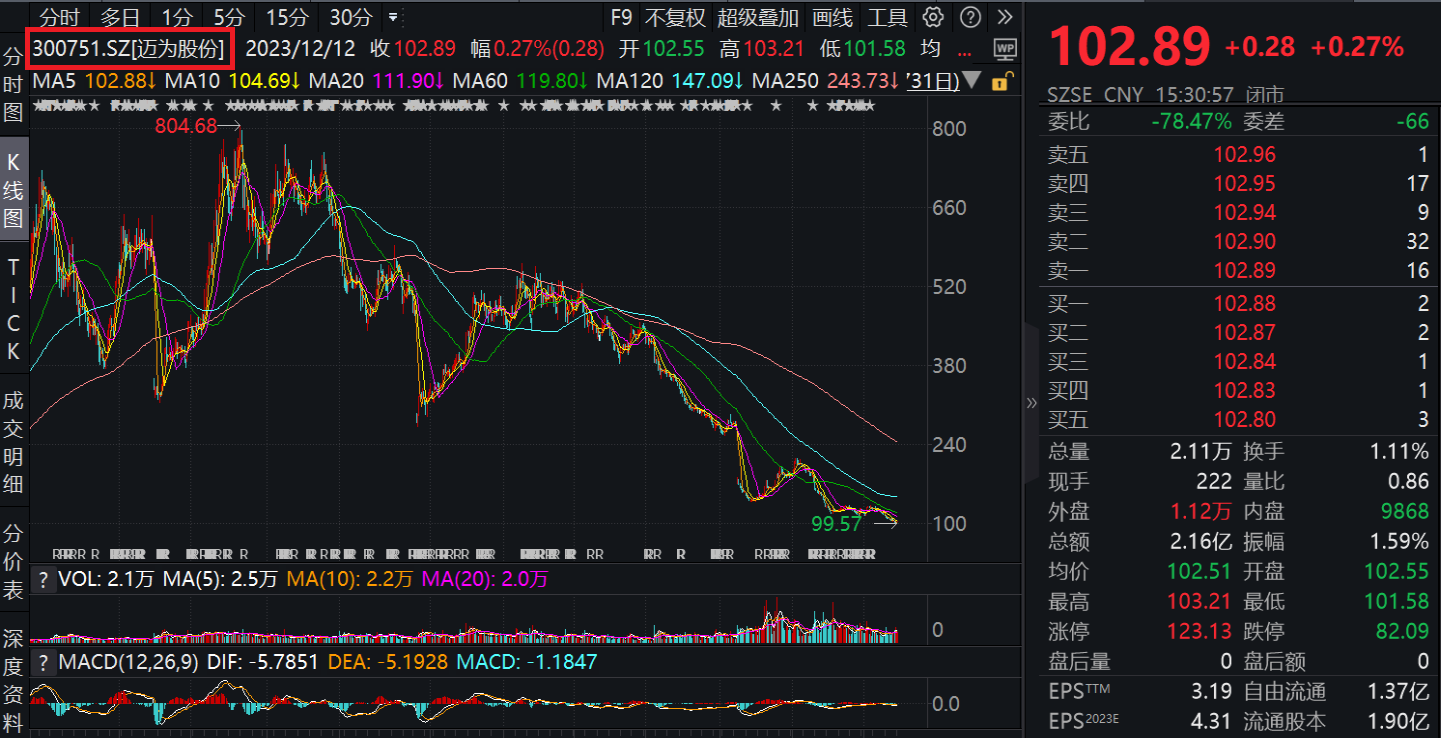Open VOL indicator help question mark
Image resolution: width=1441 pixels, height=738 pixels.
click(43, 579)
